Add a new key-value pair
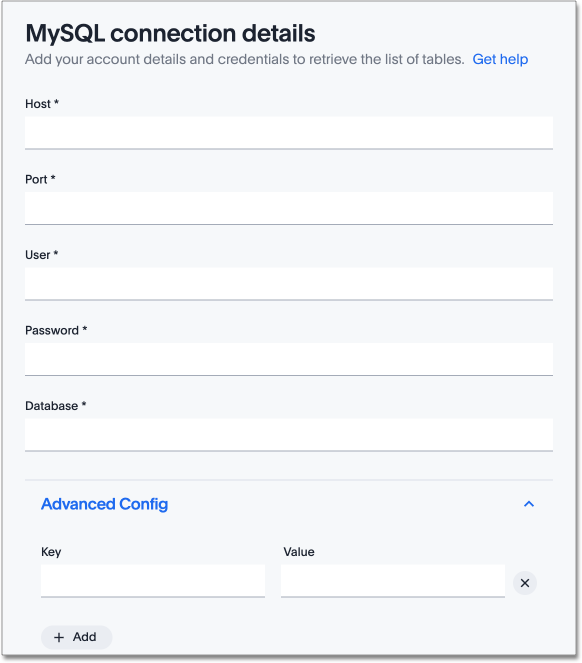 77,637
